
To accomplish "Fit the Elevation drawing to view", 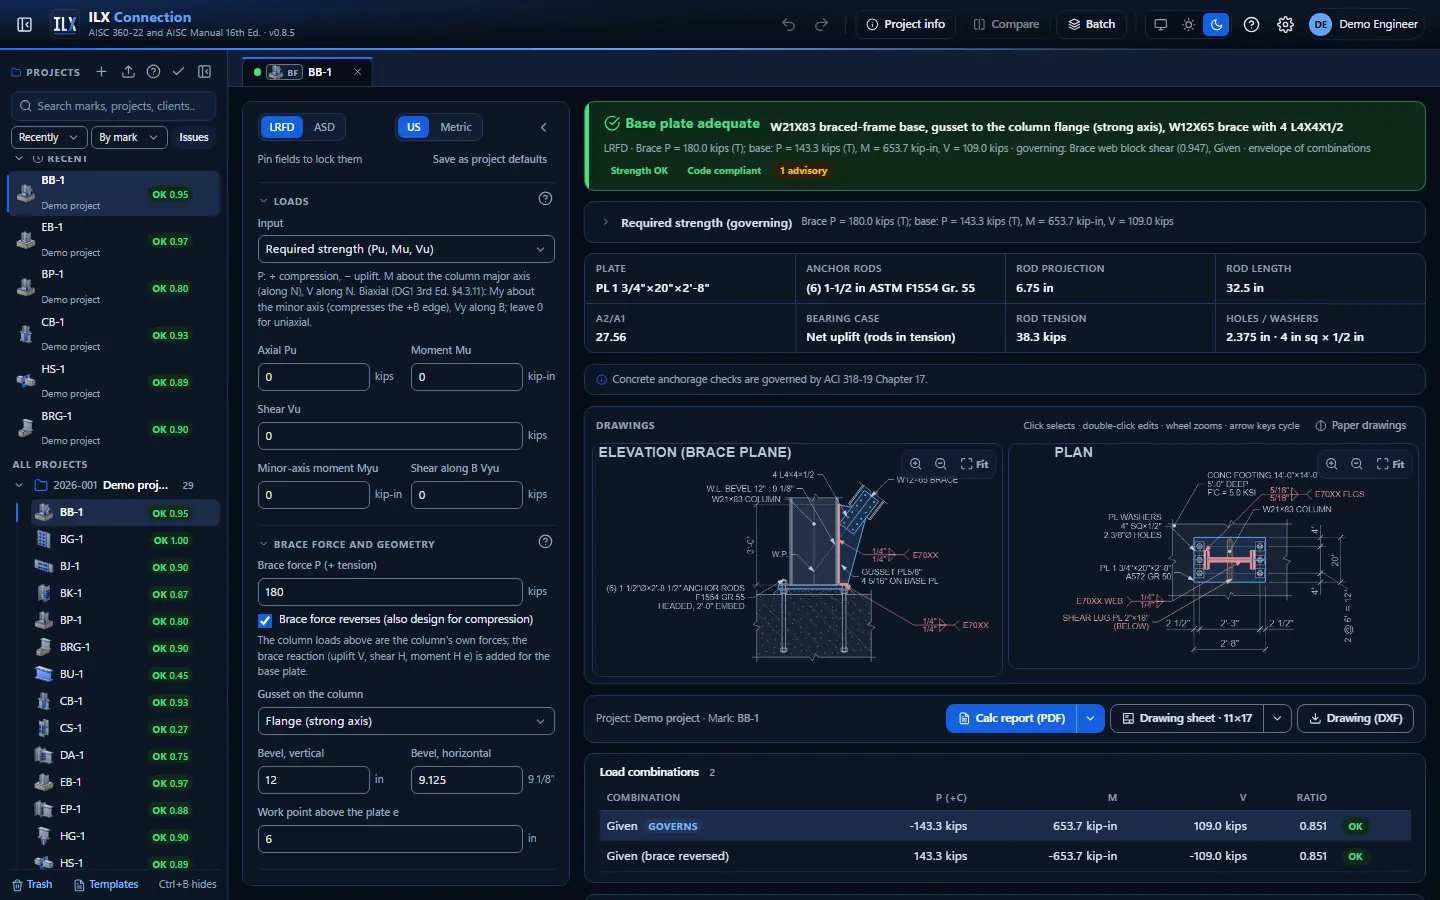I will pyautogui.click(x=975, y=464).
